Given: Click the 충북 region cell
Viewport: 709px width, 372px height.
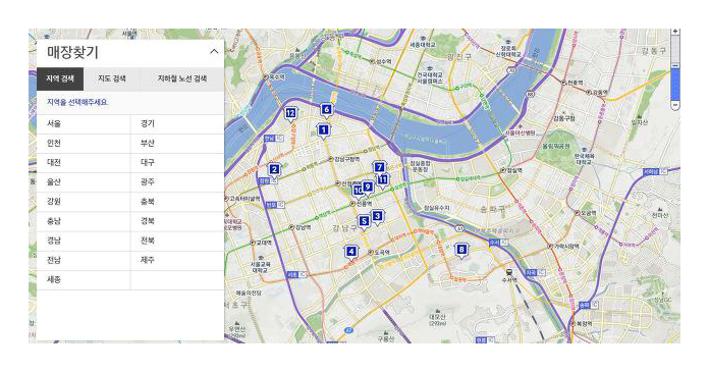Looking at the screenshot, I should (177, 202).
